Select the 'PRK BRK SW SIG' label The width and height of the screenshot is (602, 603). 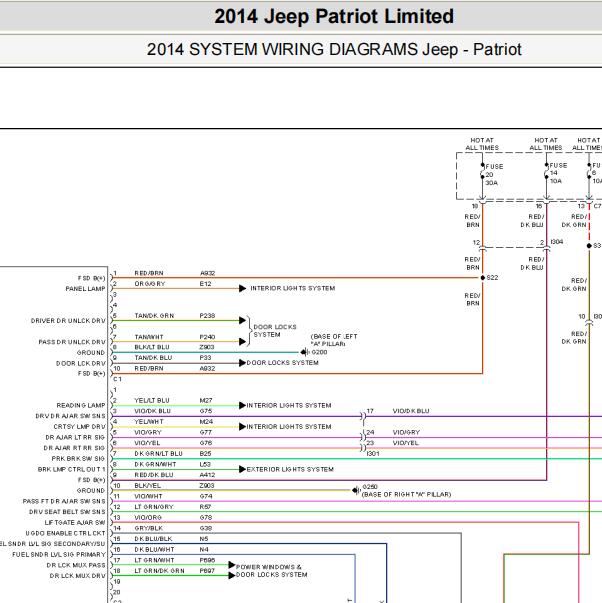[x=78, y=459]
